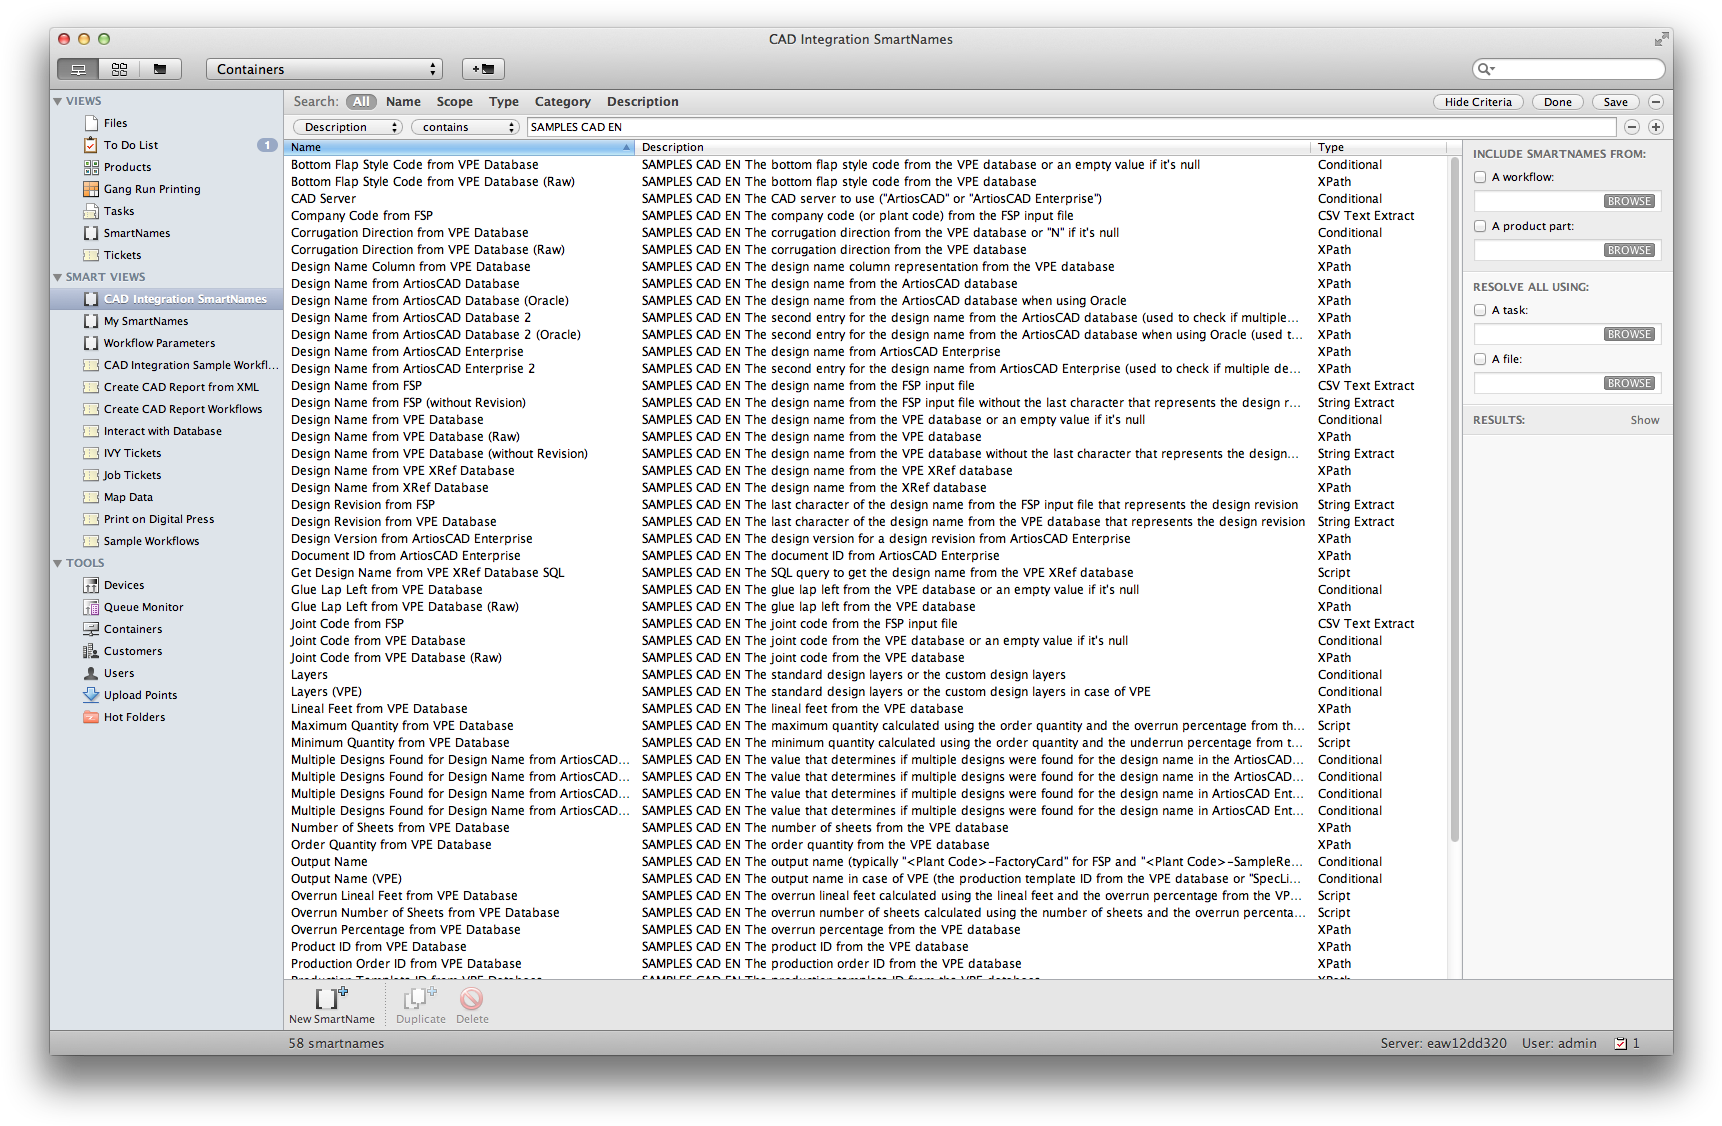
Task: Open the Containers view dropdown
Action: (x=323, y=68)
